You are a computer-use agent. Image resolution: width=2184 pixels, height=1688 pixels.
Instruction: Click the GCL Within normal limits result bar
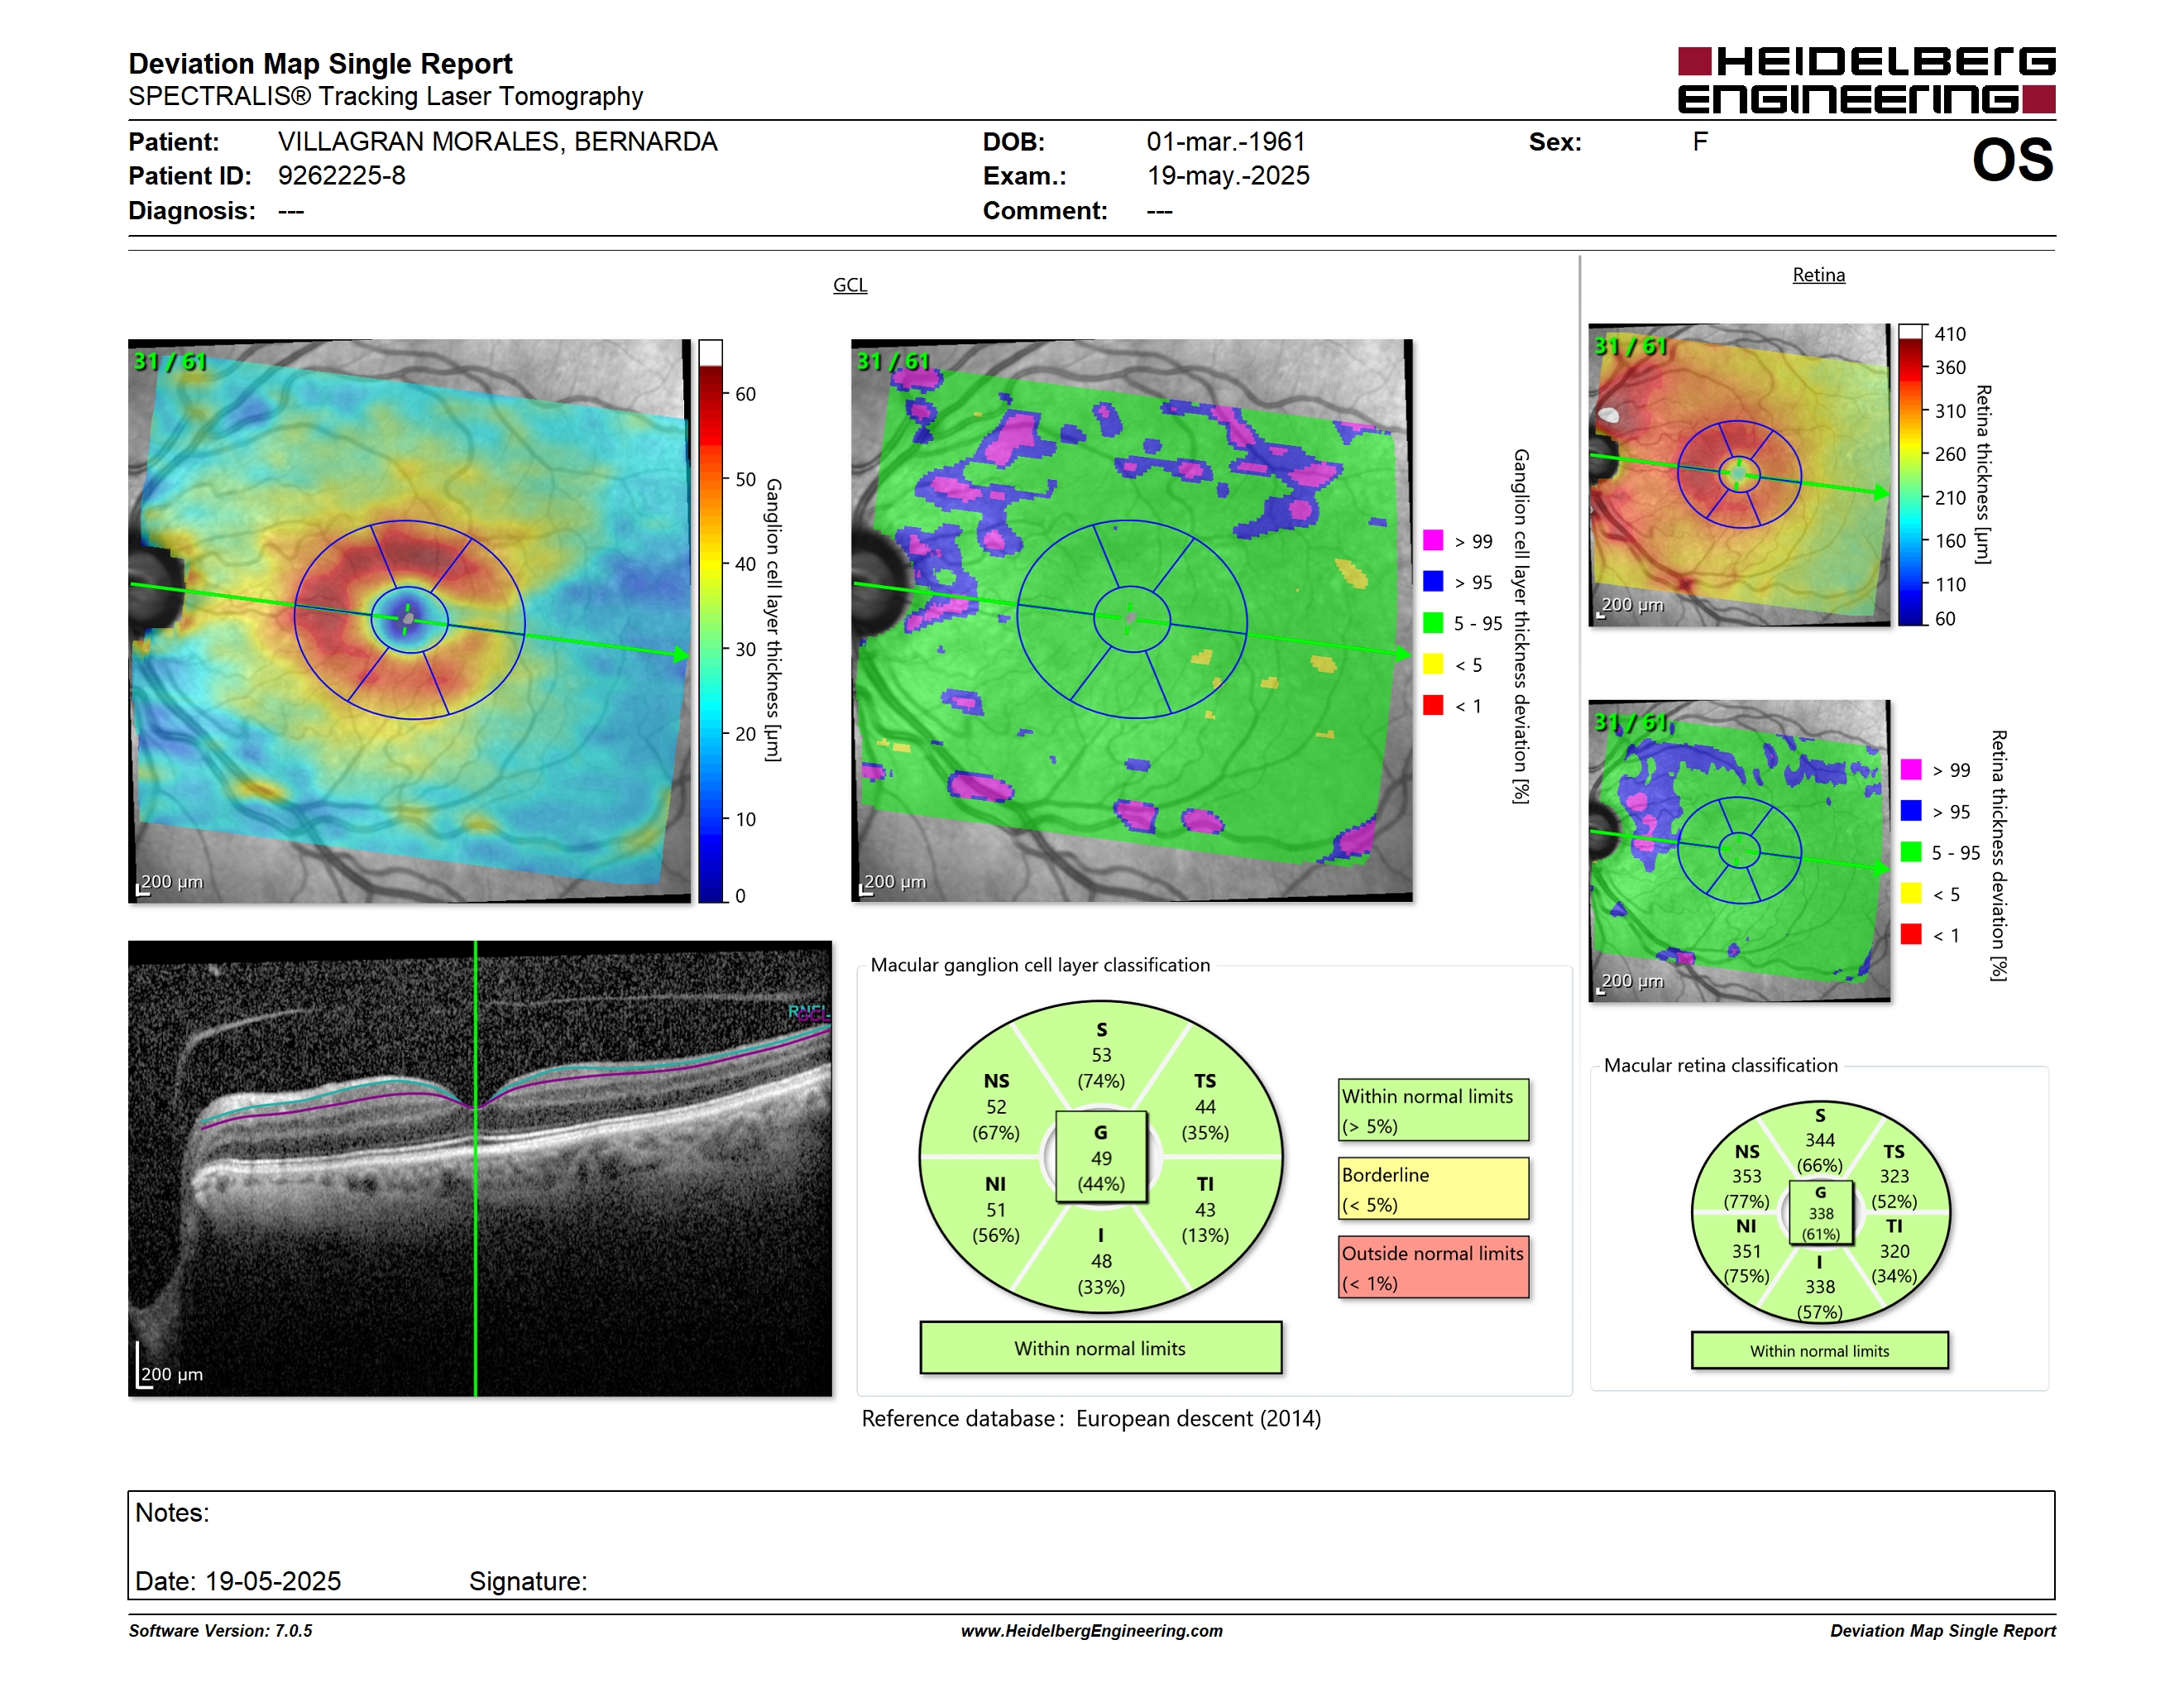pyautogui.click(x=1101, y=1348)
